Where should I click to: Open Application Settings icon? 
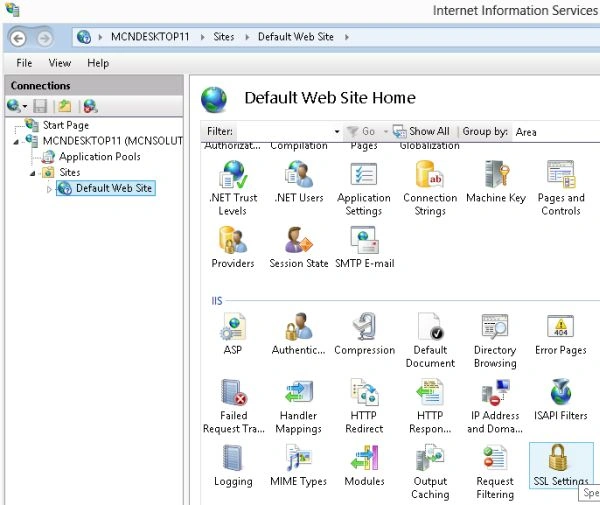364,187
